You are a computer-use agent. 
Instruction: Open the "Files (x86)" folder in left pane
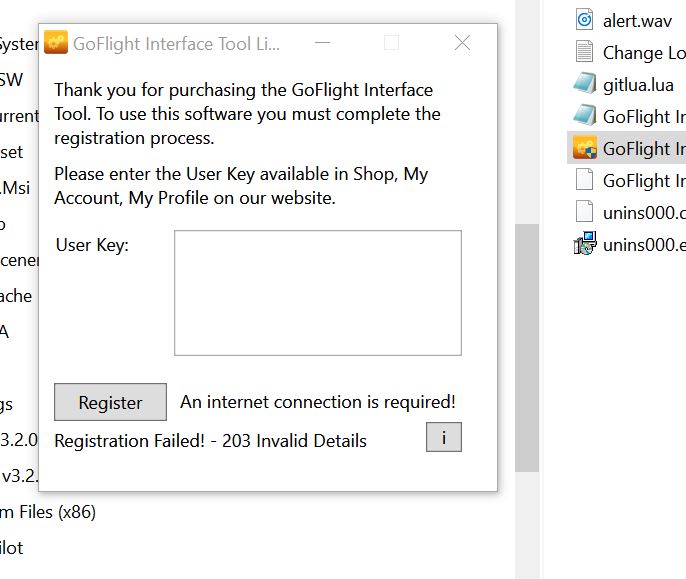pos(48,512)
